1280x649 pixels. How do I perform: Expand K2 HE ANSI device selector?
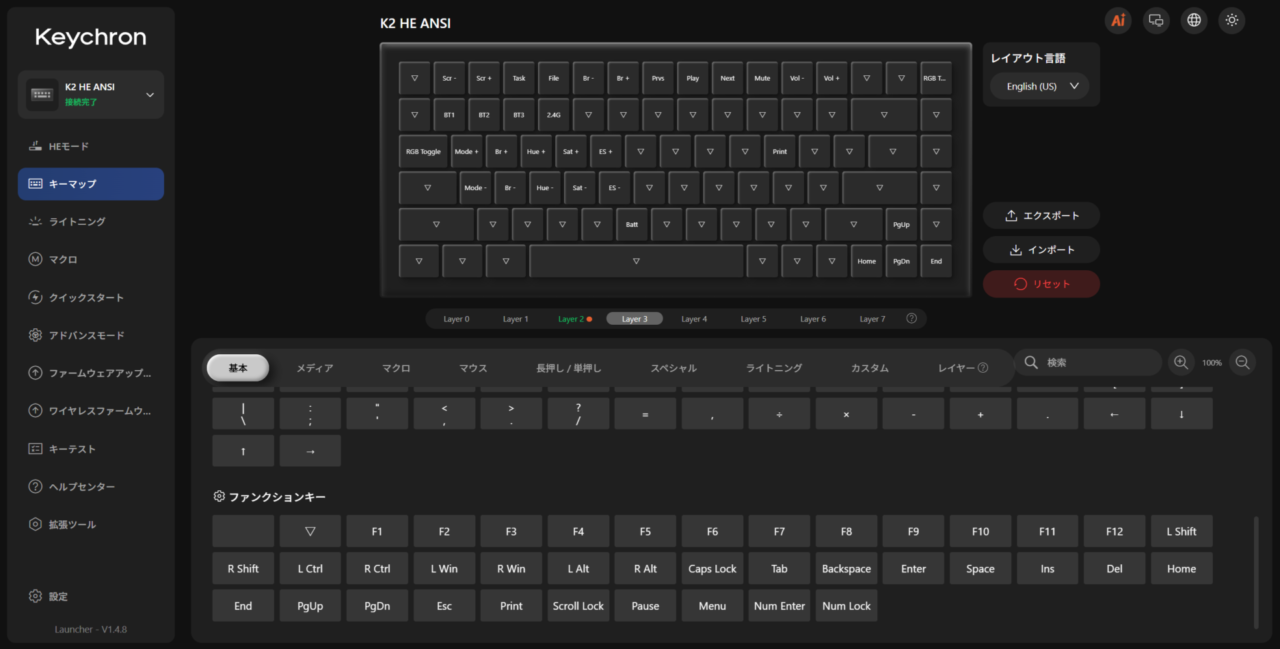(x=91, y=95)
